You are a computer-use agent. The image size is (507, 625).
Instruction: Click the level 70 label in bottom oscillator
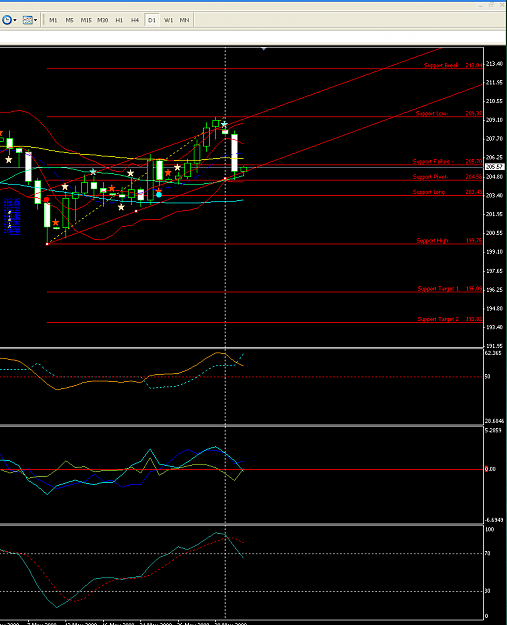coord(487,553)
